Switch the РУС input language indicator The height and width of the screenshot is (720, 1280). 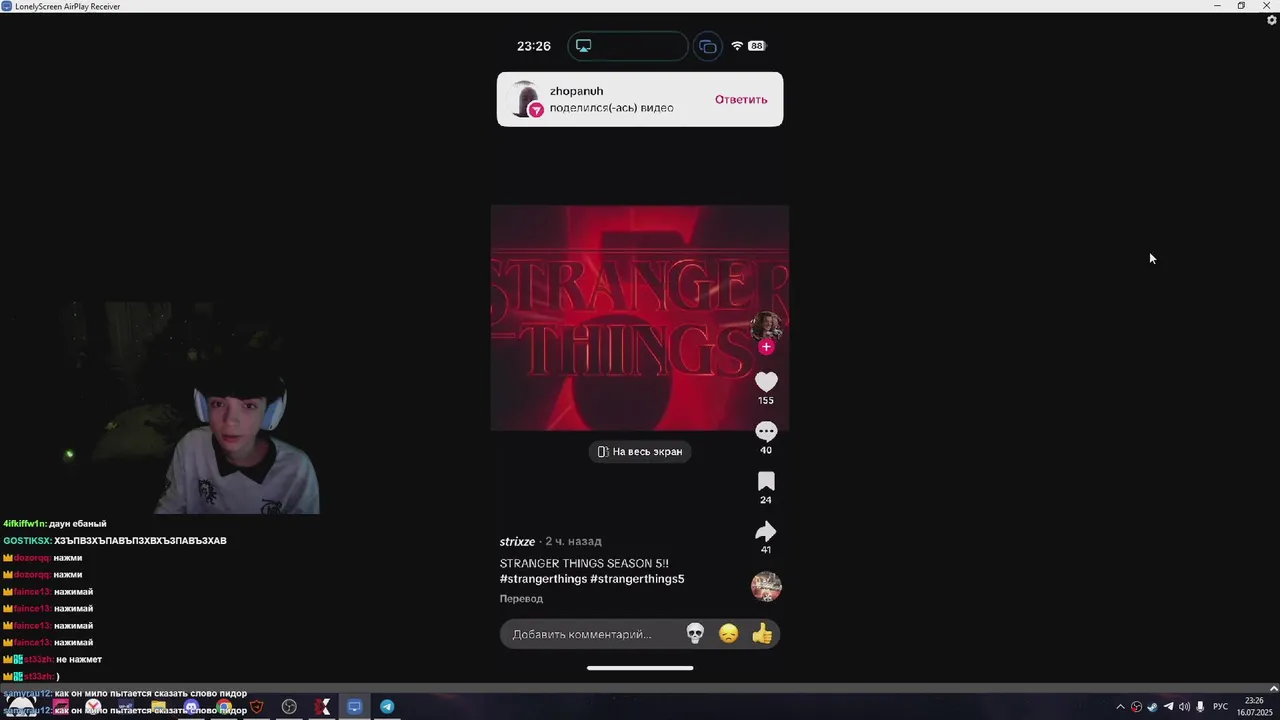1220,707
